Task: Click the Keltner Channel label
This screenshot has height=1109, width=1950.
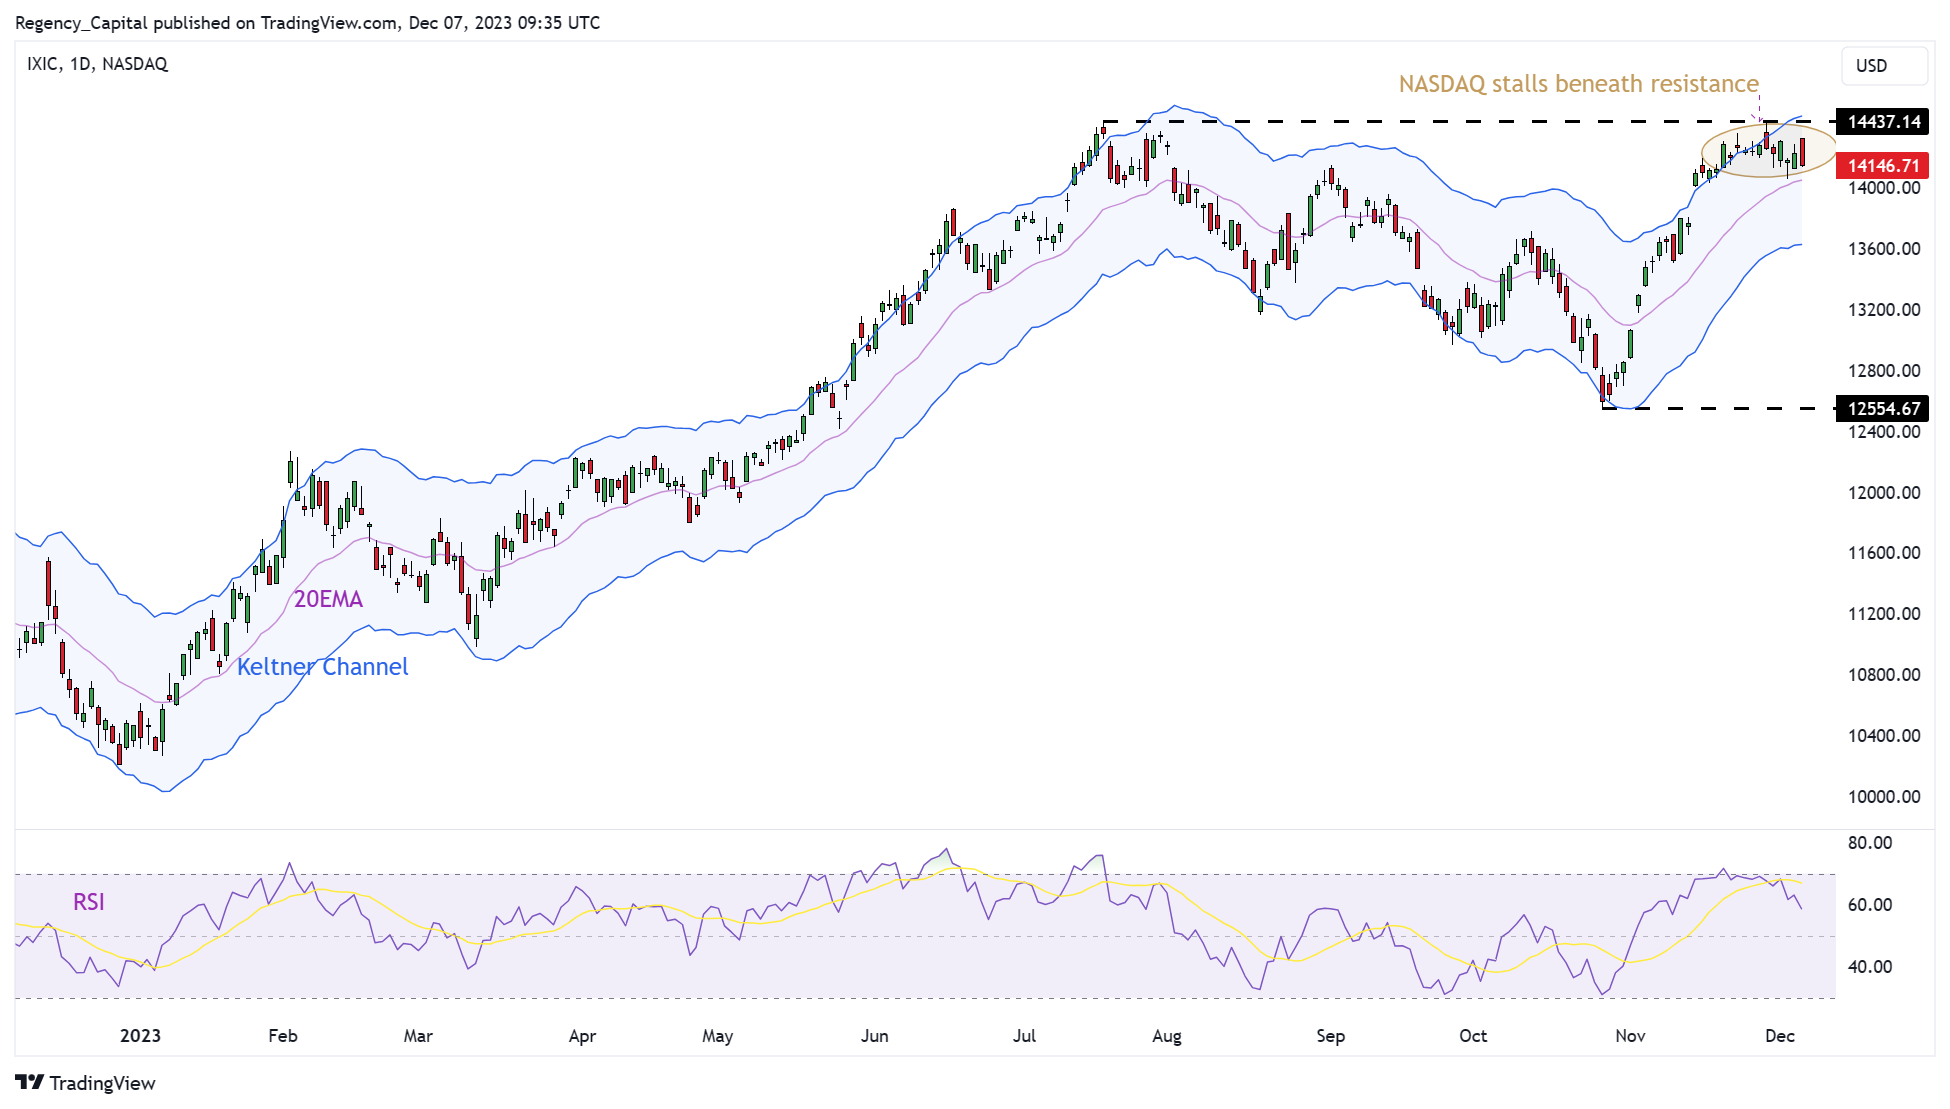Action: pyautogui.click(x=322, y=667)
